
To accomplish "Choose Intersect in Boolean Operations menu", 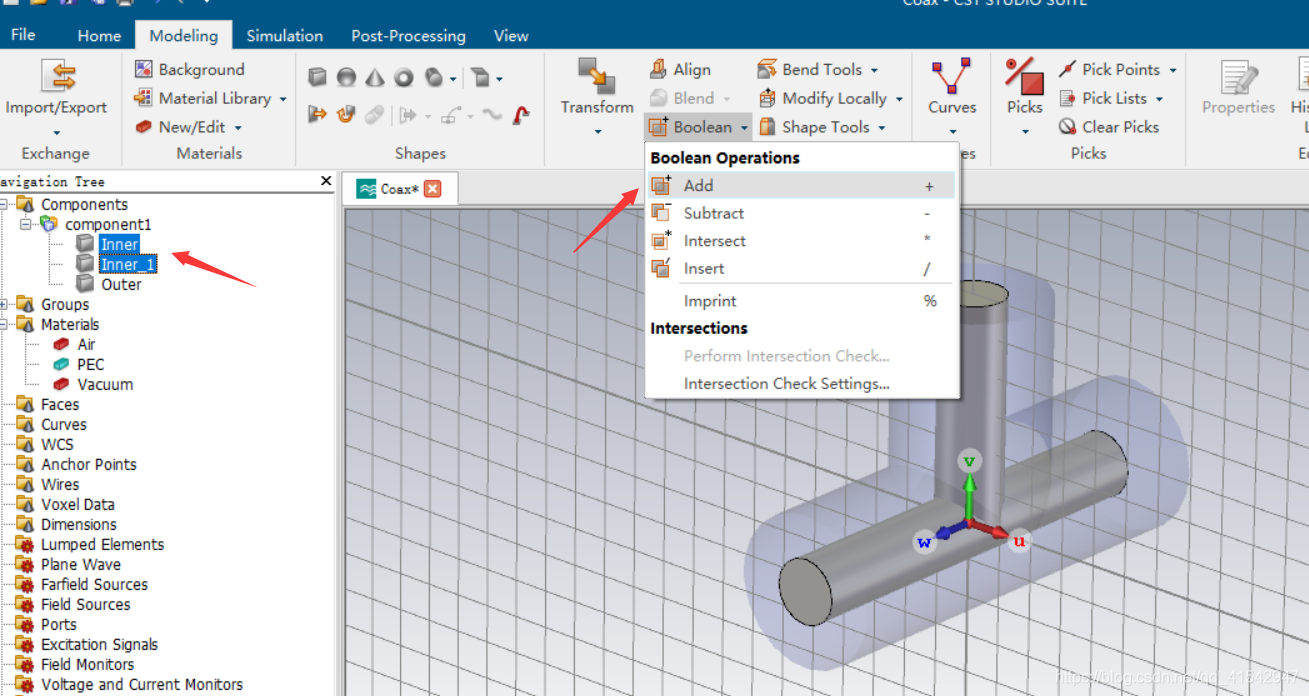I will [802, 241].
